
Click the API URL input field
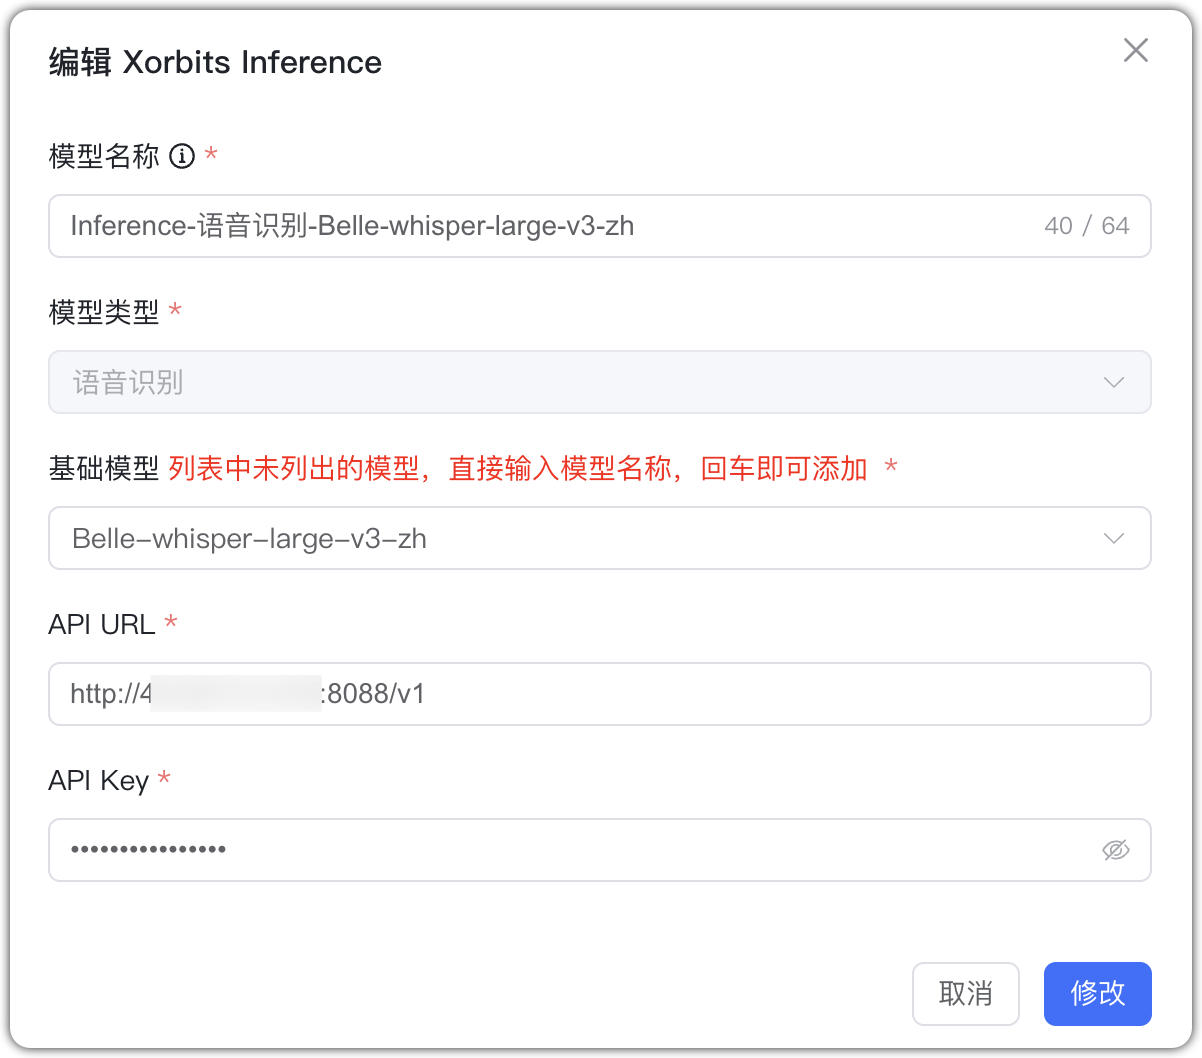[x=599, y=694]
